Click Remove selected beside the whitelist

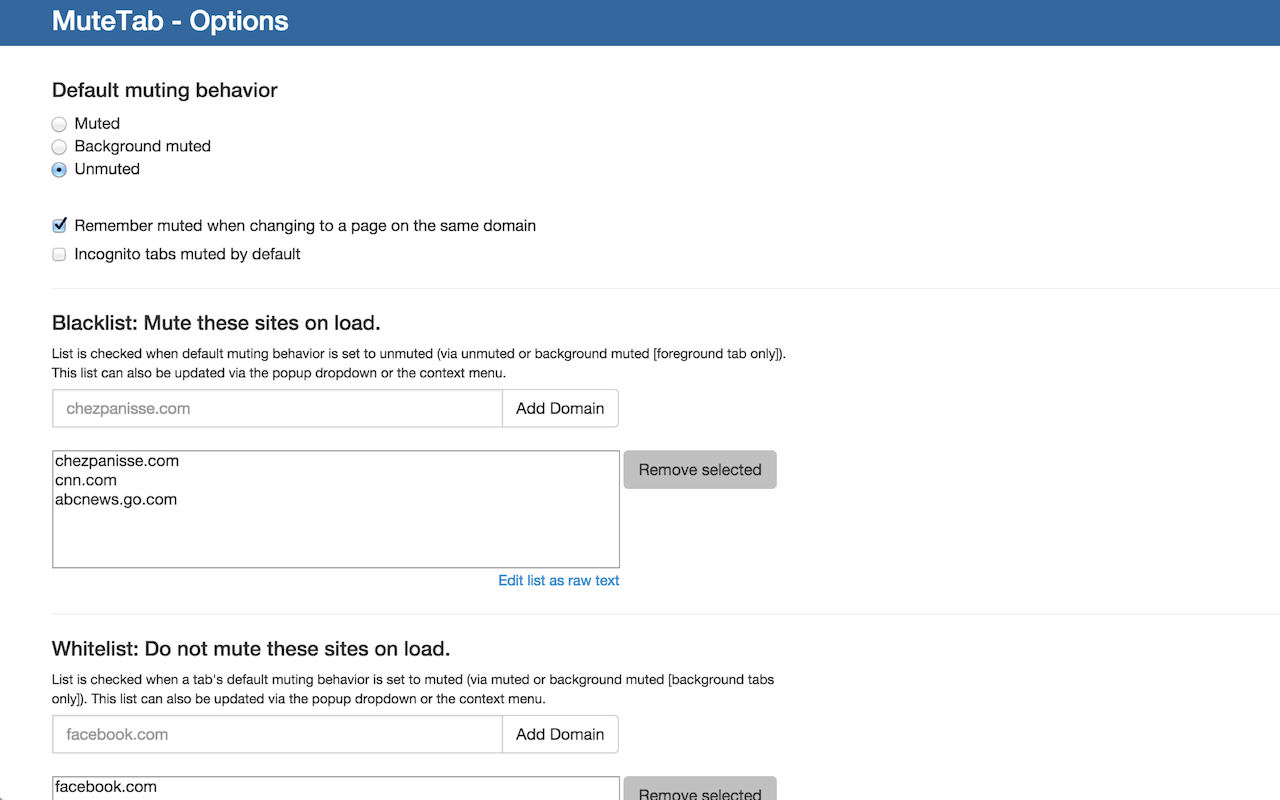(699, 792)
